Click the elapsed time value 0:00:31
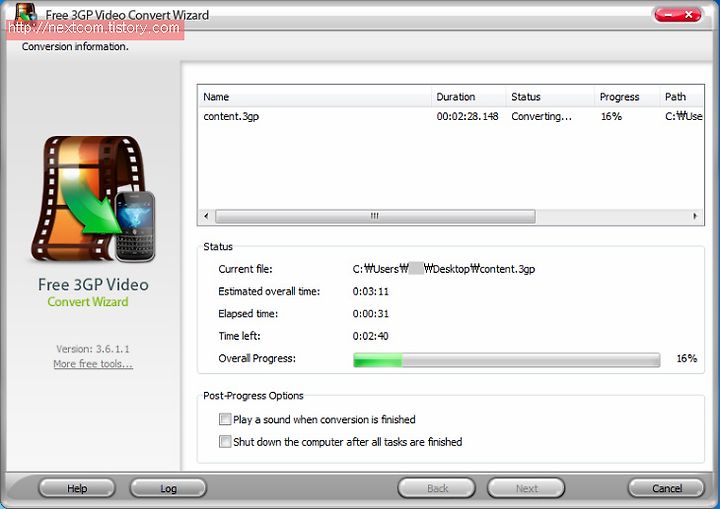720x509 pixels. [371, 314]
